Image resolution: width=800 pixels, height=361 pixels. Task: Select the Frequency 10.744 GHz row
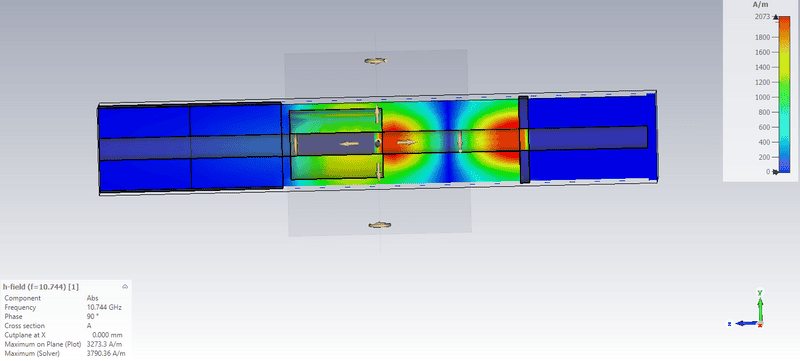pos(65,307)
